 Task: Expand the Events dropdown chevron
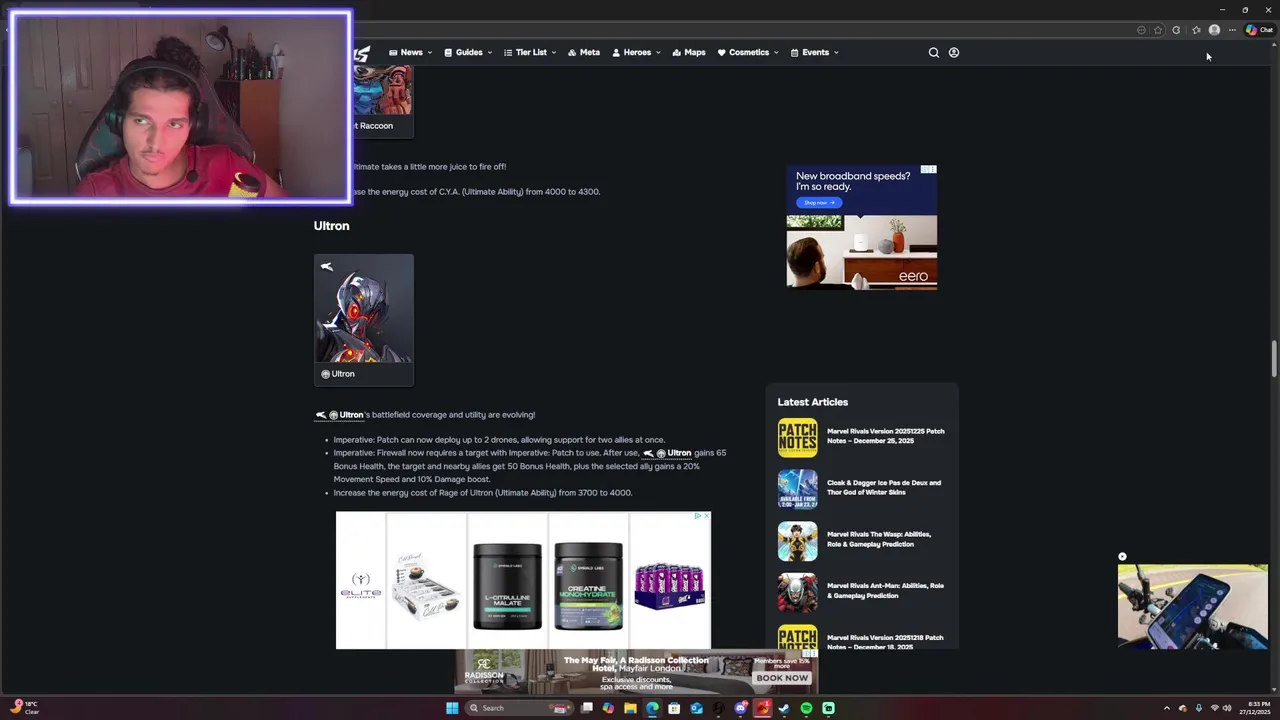pos(836,53)
